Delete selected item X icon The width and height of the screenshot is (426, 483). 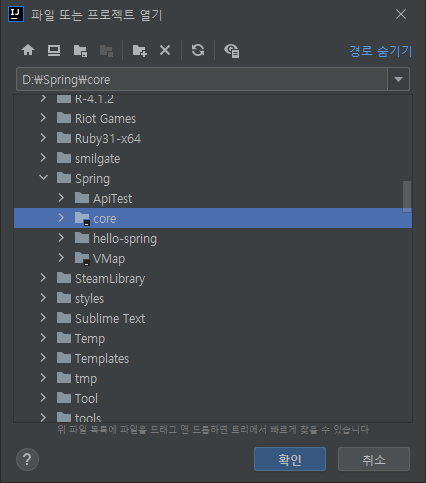point(165,50)
